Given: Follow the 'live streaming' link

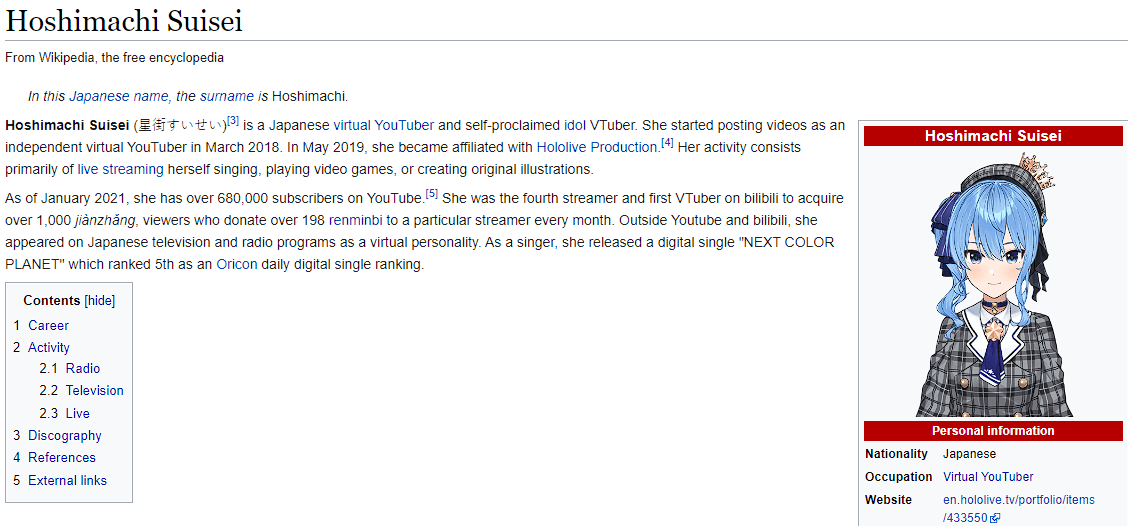Looking at the screenshot, I should pos(121,170).
